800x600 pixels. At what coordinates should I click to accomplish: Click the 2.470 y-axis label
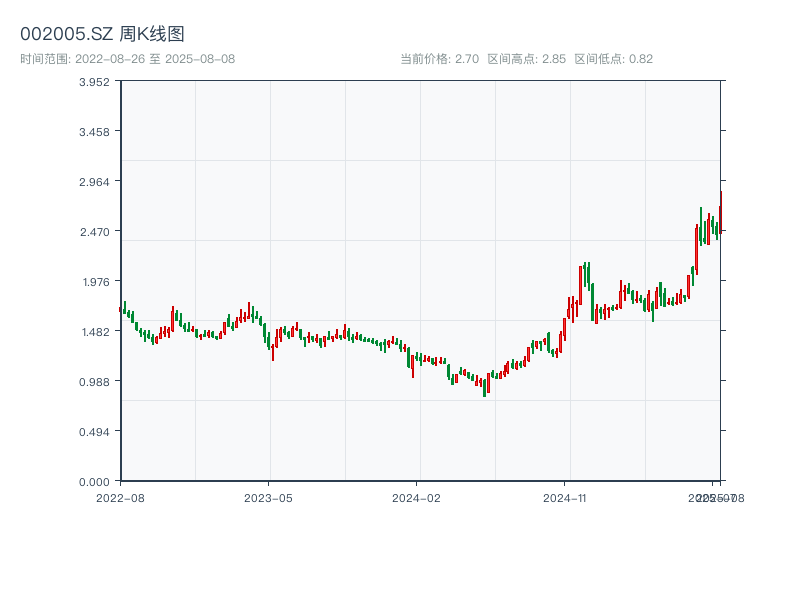click(94, 232)
